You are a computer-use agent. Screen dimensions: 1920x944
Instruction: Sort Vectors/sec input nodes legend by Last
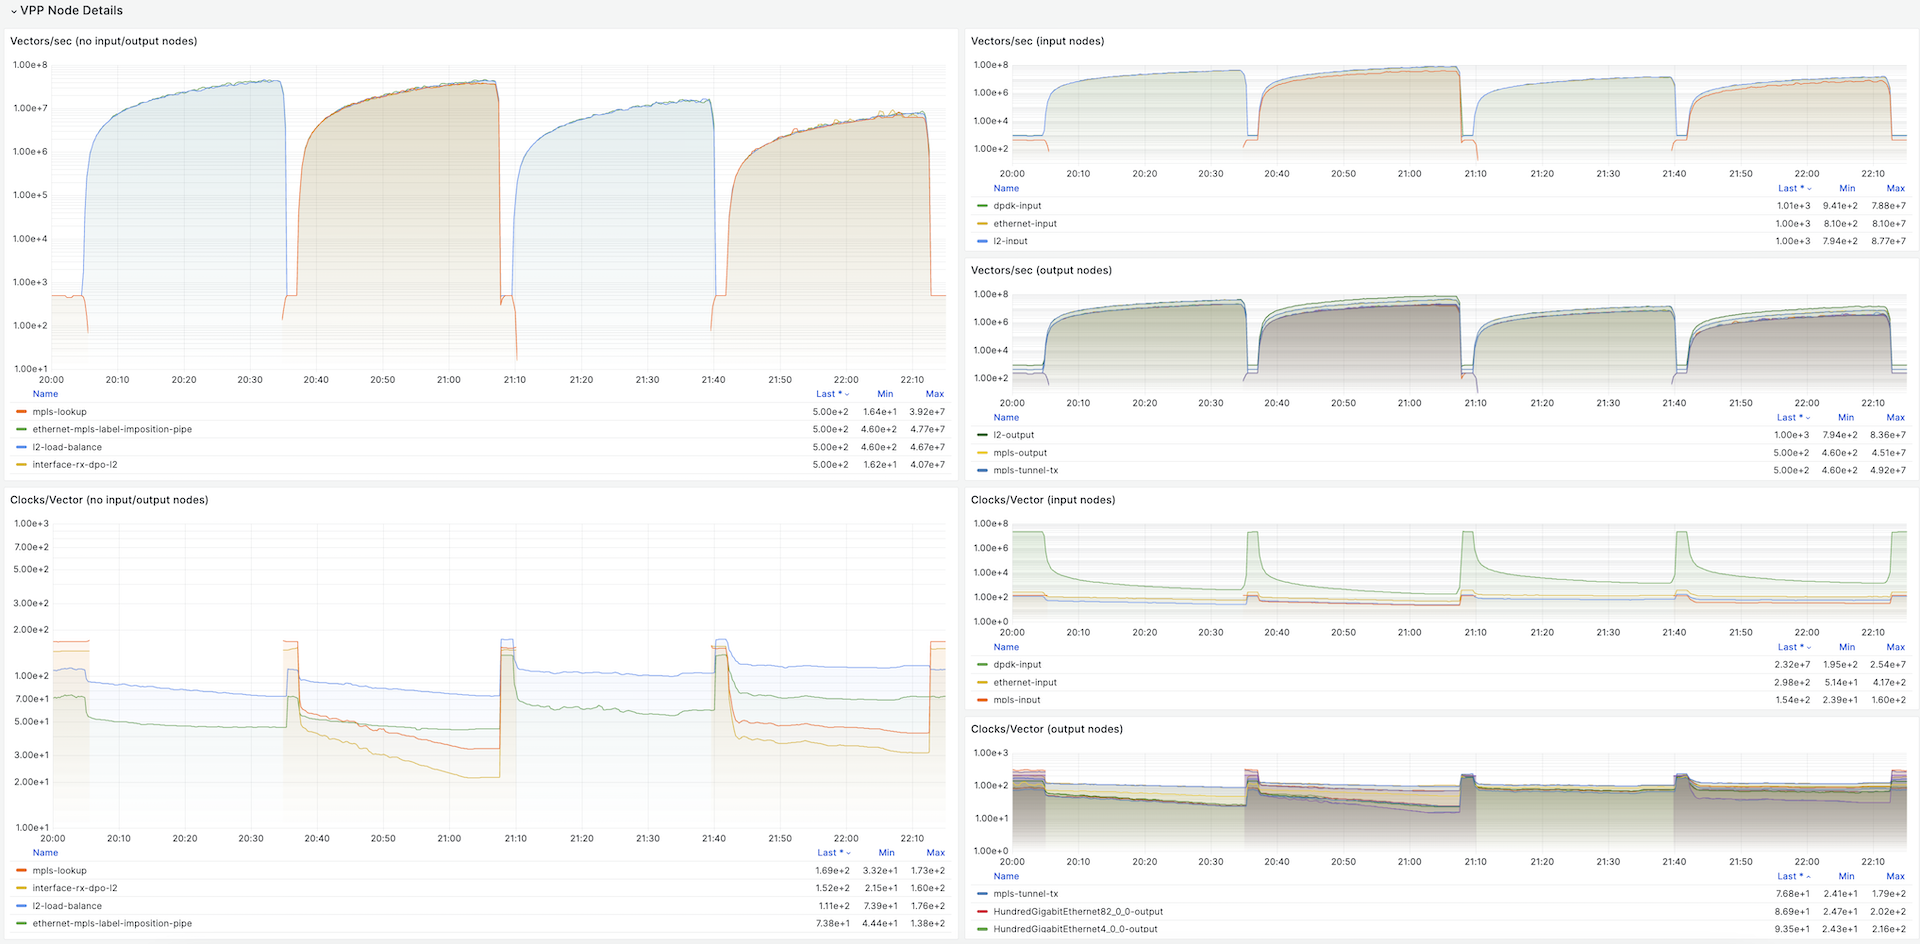(x=1794, y=188)
